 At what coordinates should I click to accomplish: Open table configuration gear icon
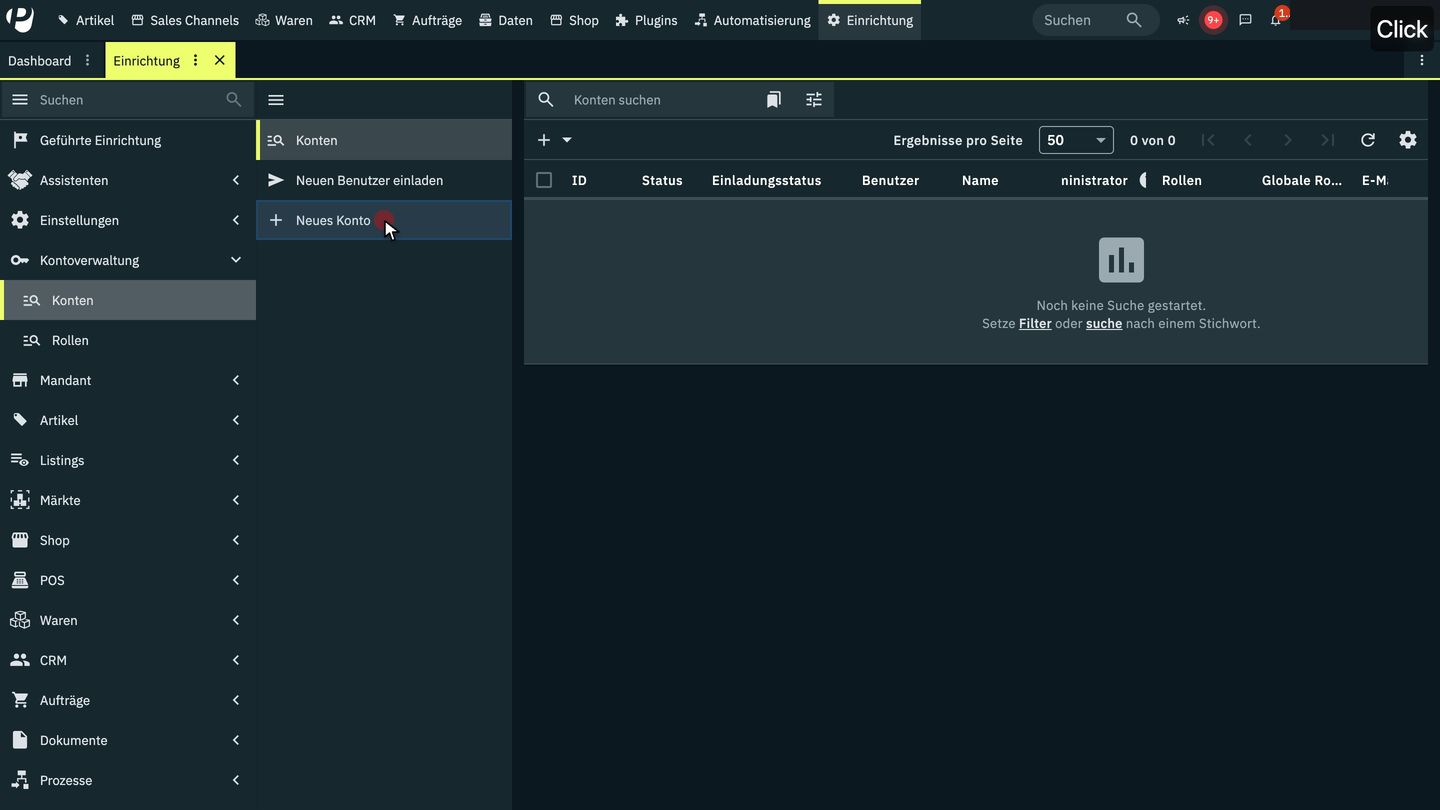click(x=1408, y=140)
